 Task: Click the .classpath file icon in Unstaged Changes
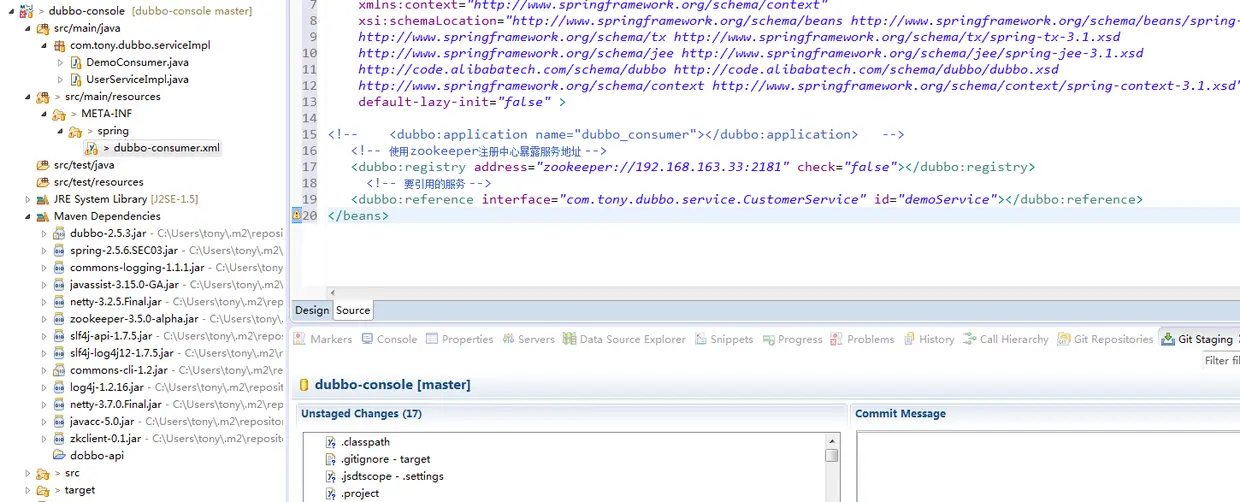pyautogui.click(x=331, y=442)
